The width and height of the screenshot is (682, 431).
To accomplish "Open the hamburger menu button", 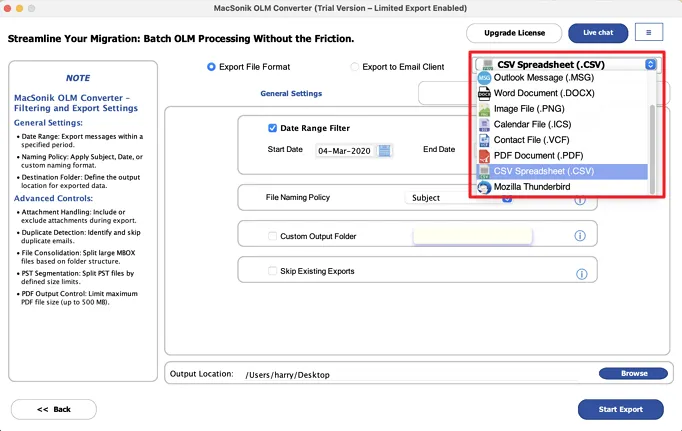I will (649, 32).
